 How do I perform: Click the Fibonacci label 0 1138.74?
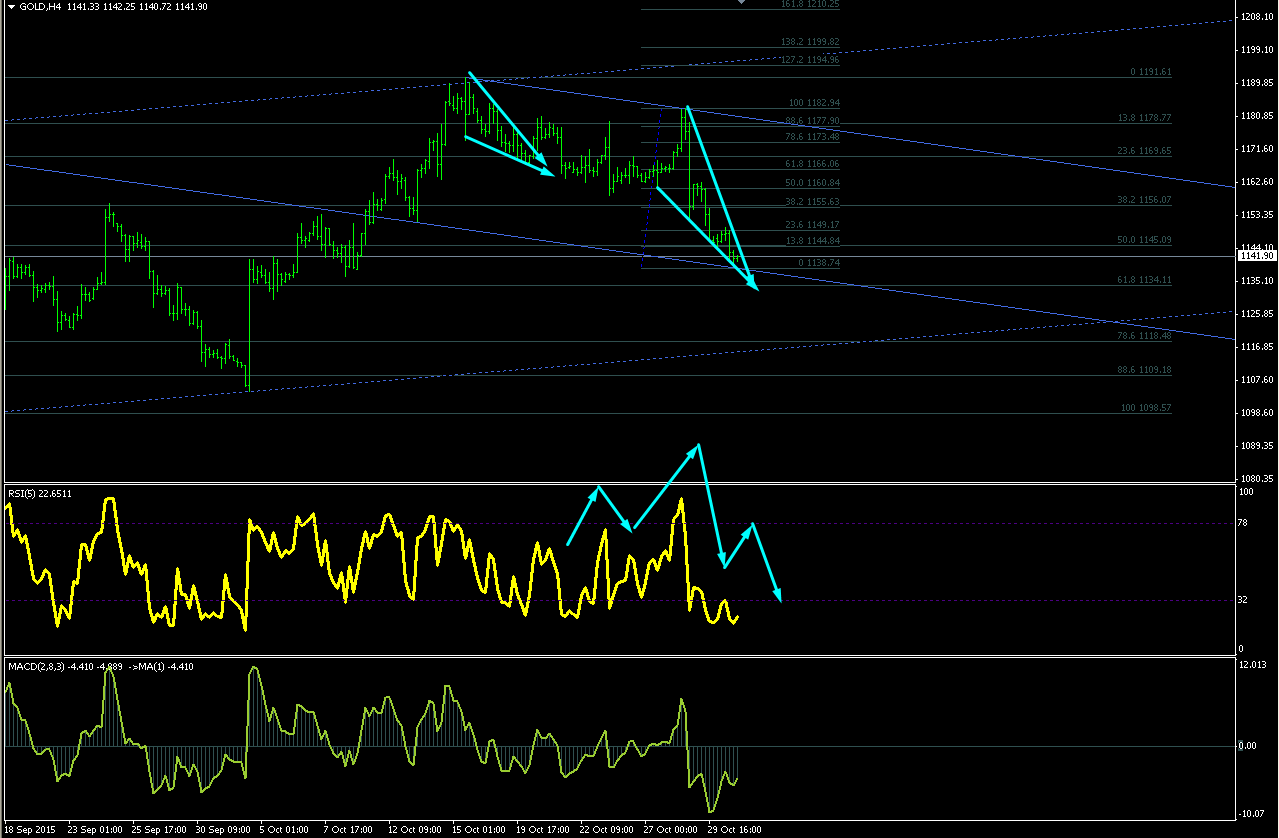click(x=819, y=262)
